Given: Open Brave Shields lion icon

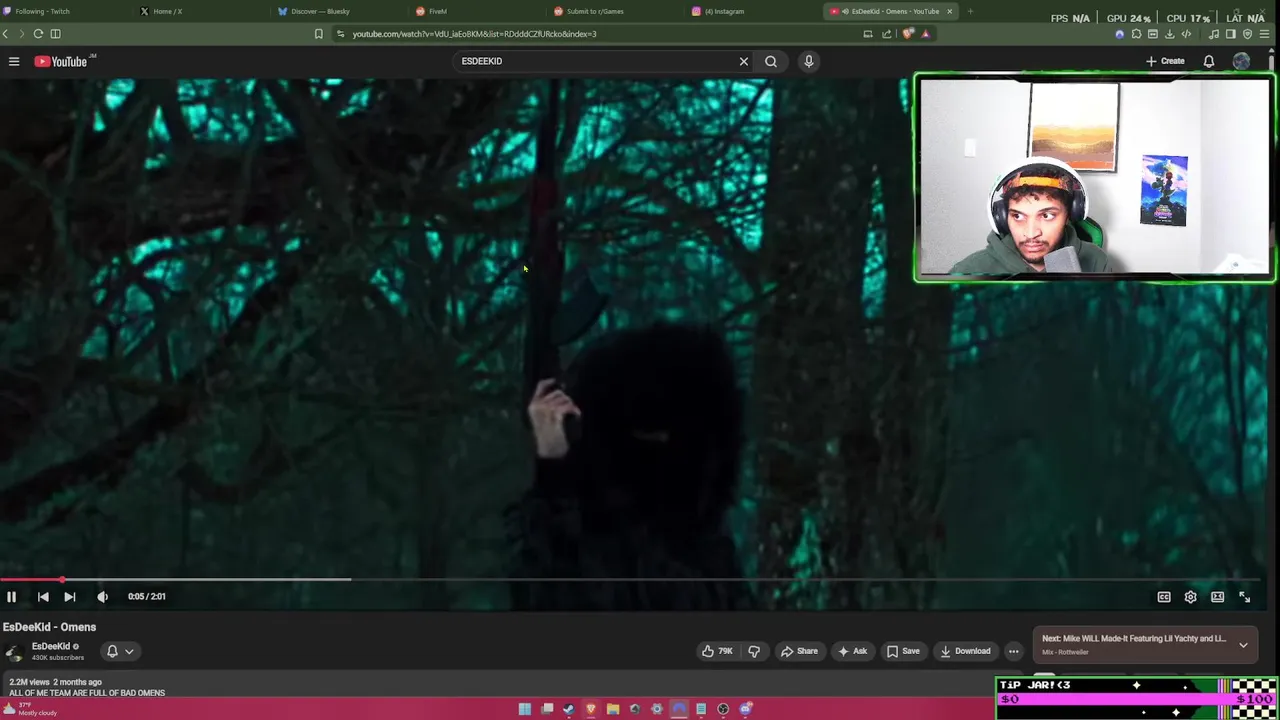Looking at the screenshot, I should [908, 34].
